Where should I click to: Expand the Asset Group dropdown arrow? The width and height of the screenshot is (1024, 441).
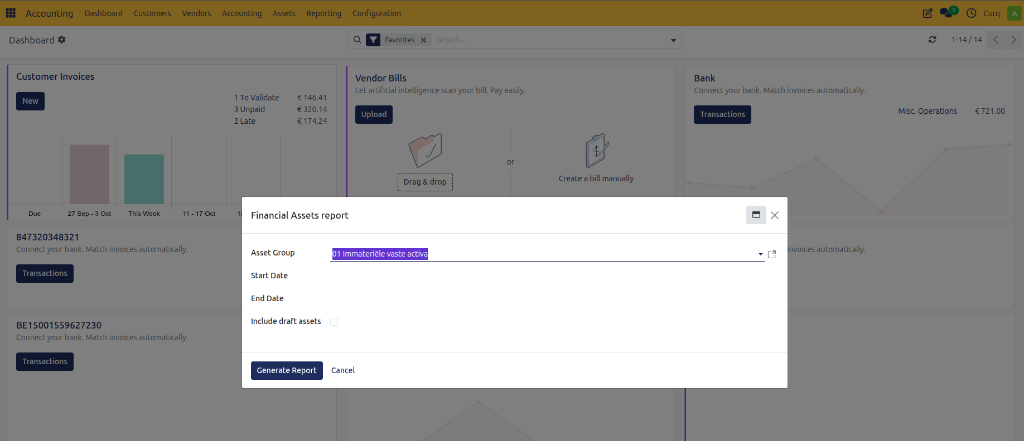tap(760, 254)
